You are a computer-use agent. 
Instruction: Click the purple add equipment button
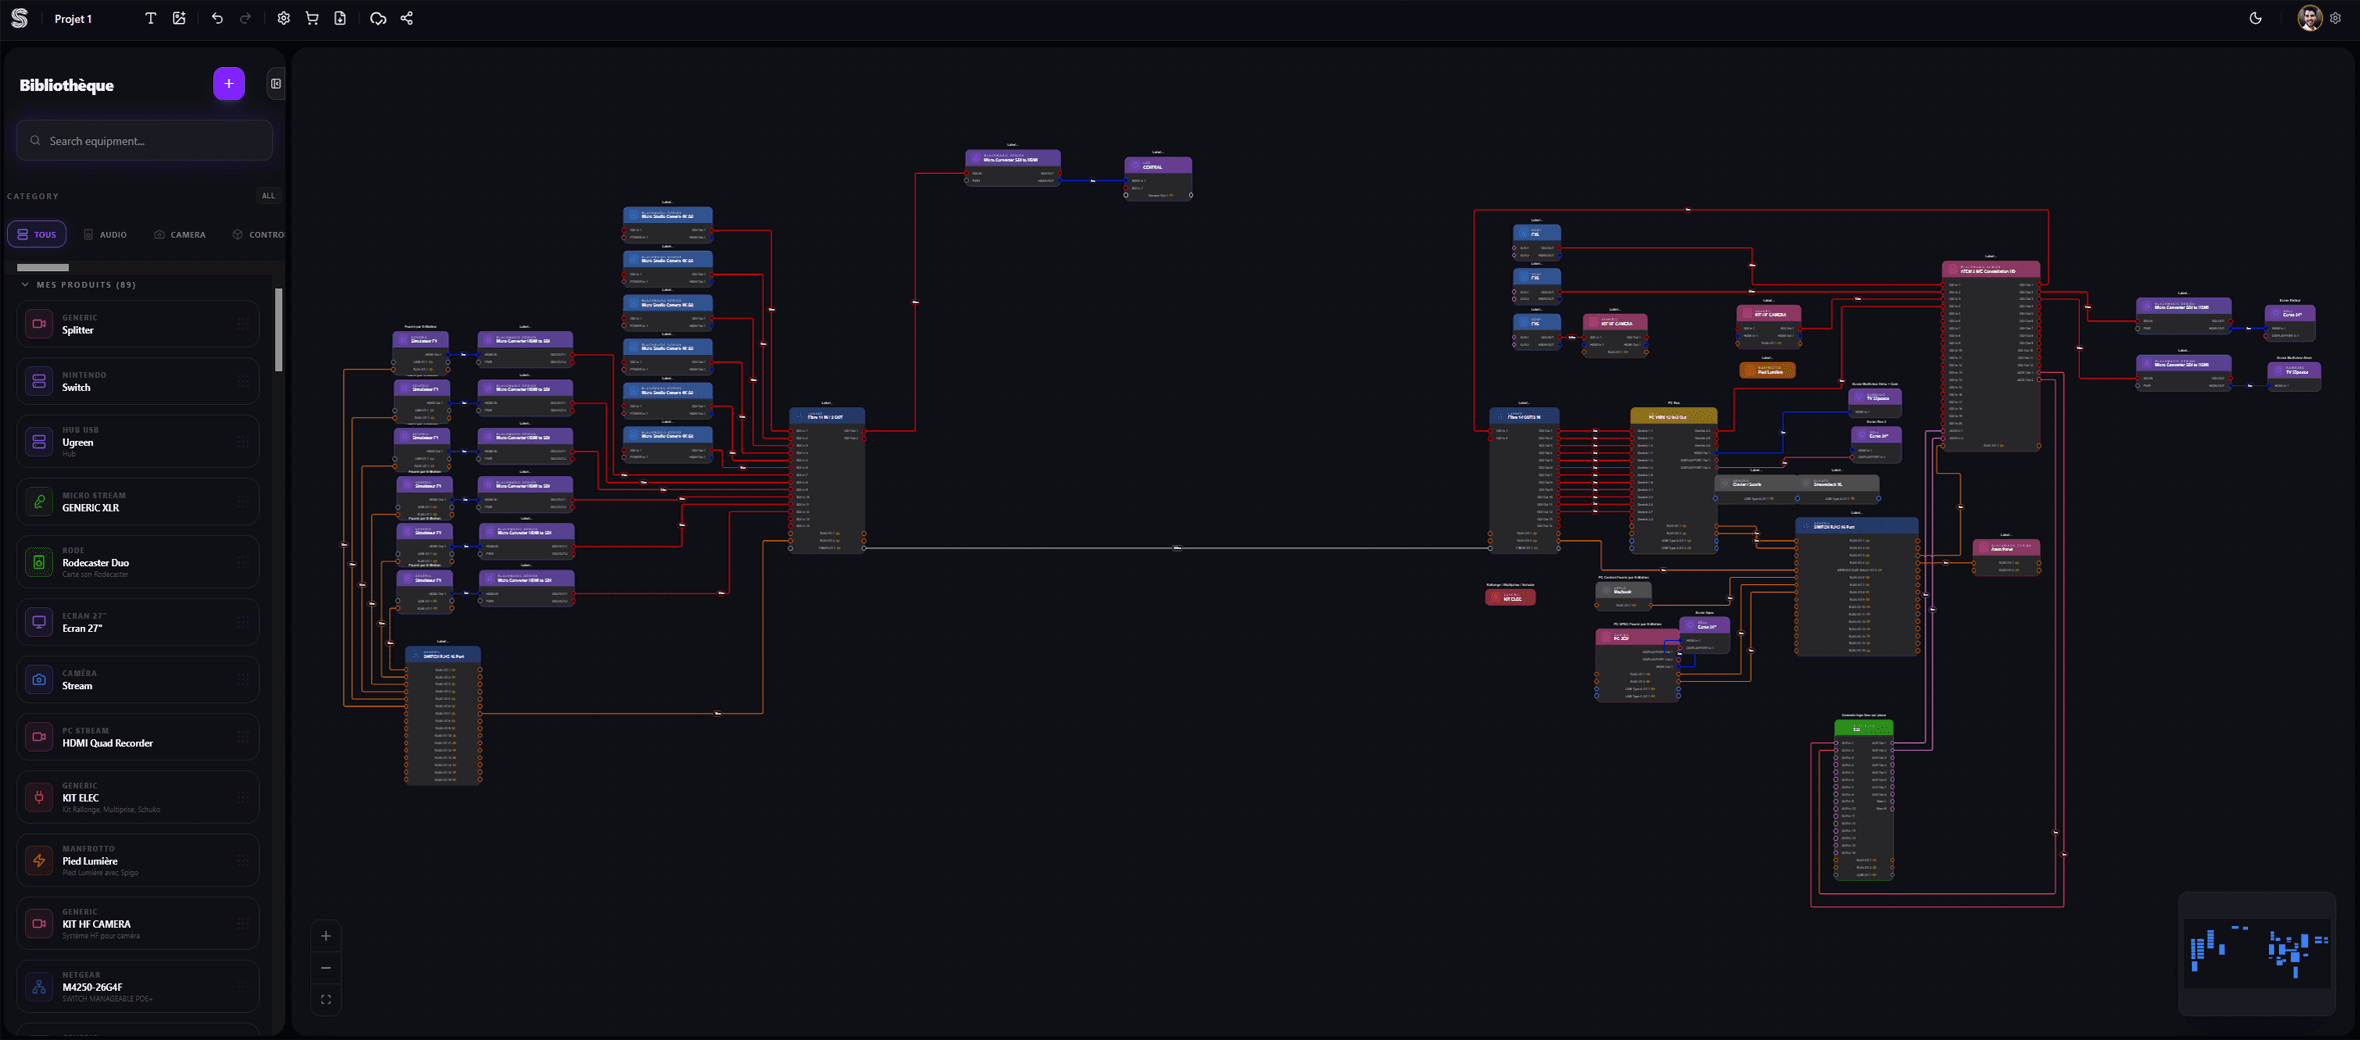[229, 84]
